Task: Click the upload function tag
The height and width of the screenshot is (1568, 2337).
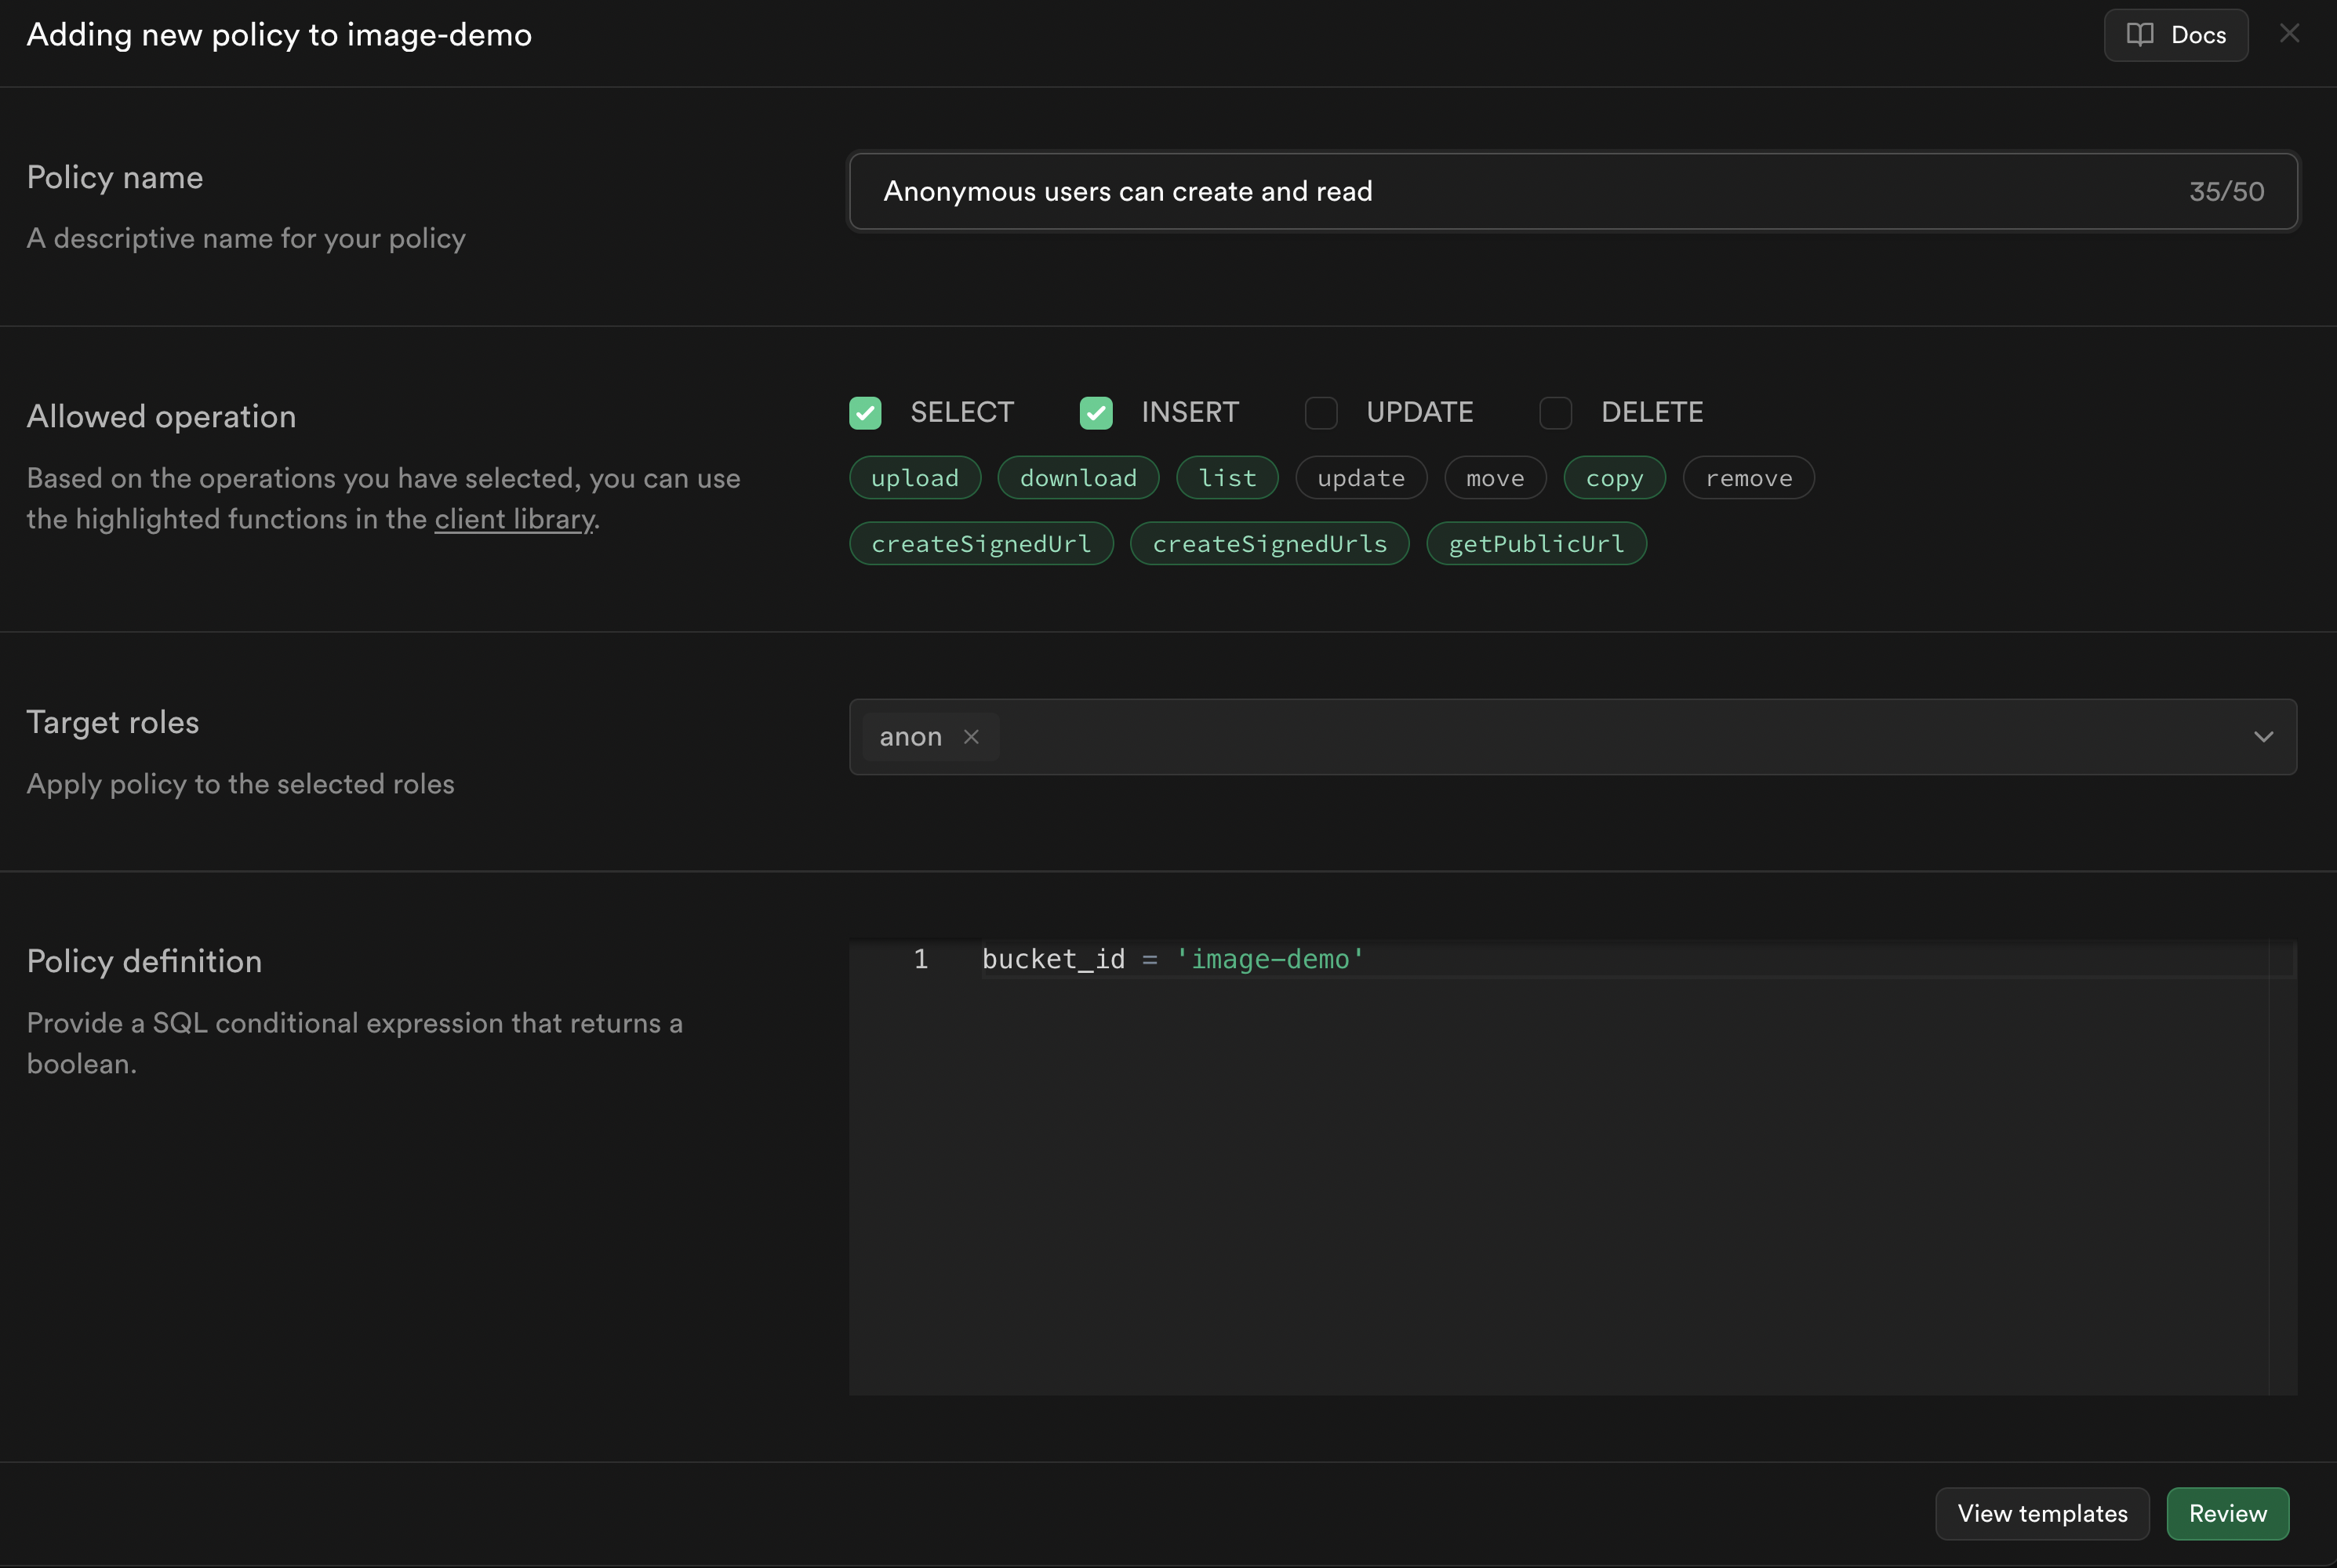Action: (x=914, y=478)
